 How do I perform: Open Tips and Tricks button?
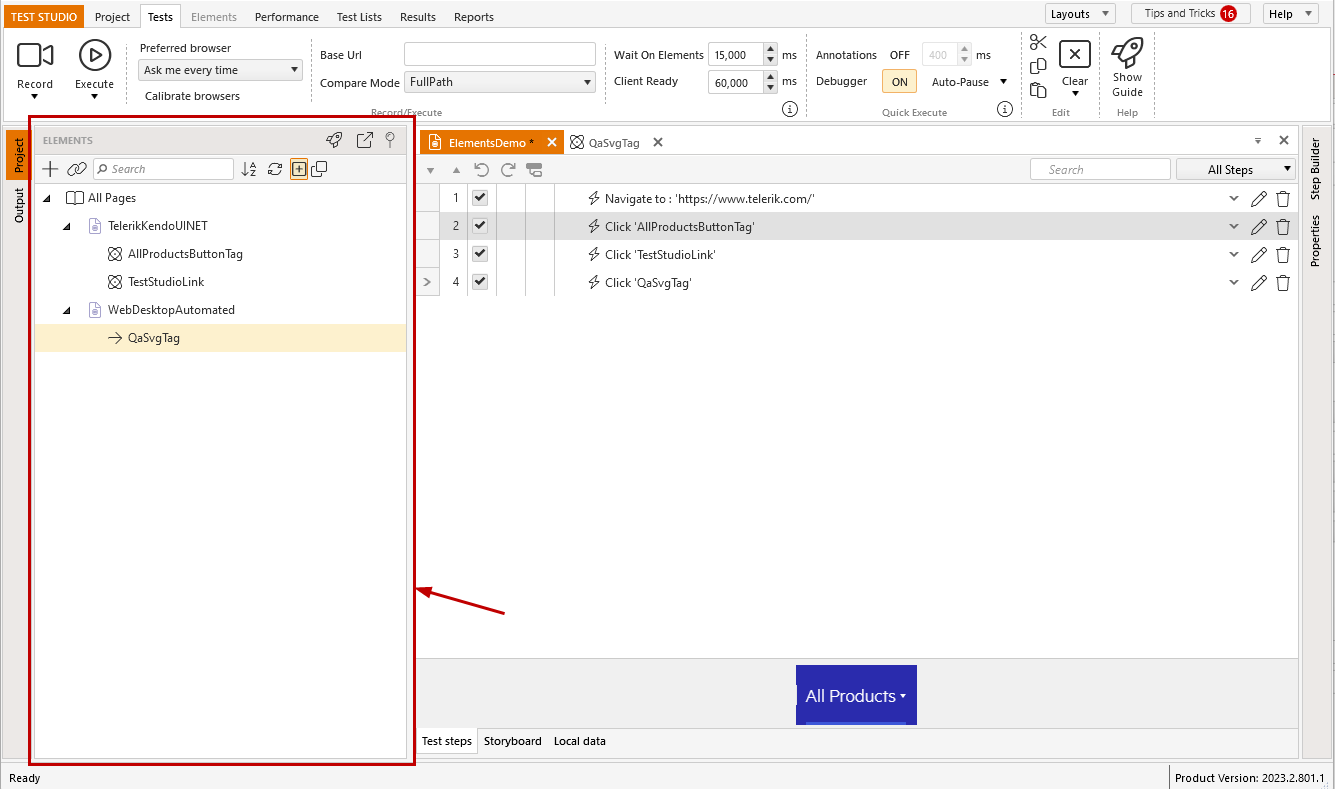click(1190, 13)
